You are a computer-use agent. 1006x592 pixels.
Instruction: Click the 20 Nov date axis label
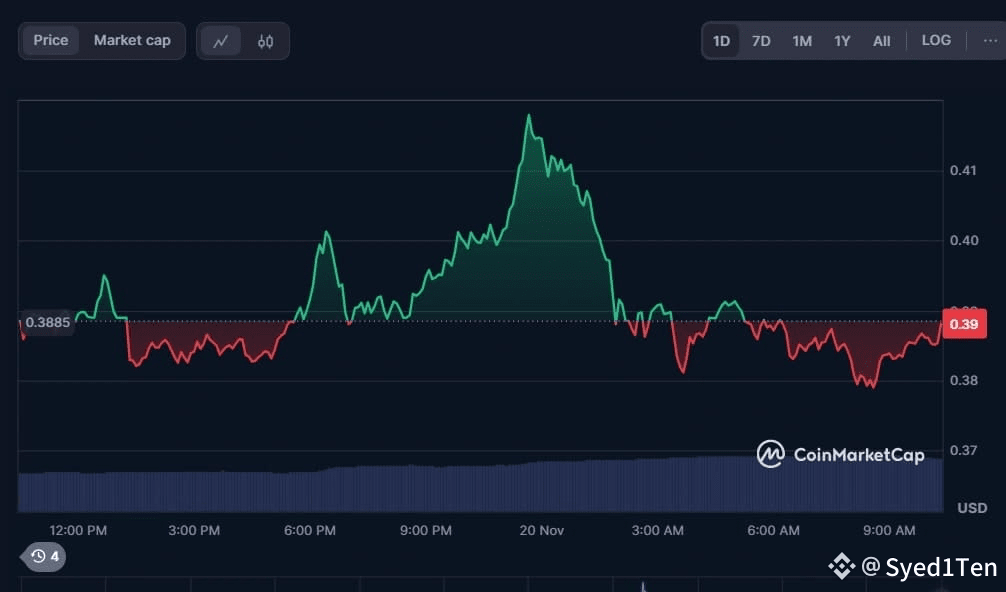(x=541, y=530)
